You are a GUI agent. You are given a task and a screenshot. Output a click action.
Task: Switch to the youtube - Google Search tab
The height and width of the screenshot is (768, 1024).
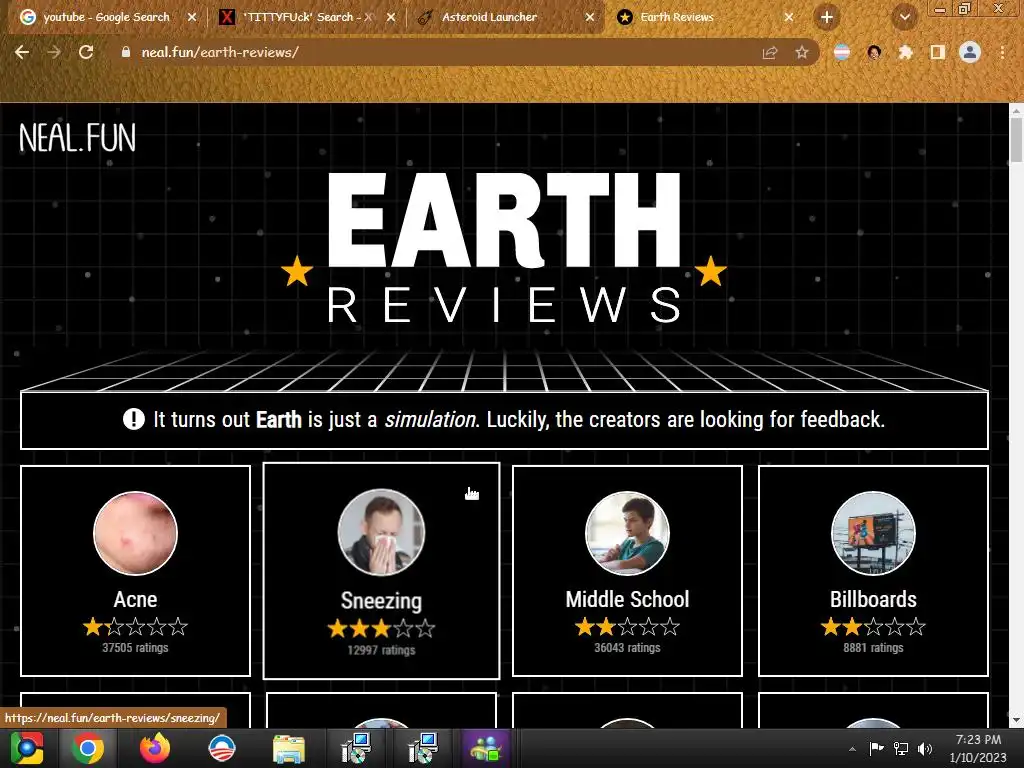click(x=106, y=17)
